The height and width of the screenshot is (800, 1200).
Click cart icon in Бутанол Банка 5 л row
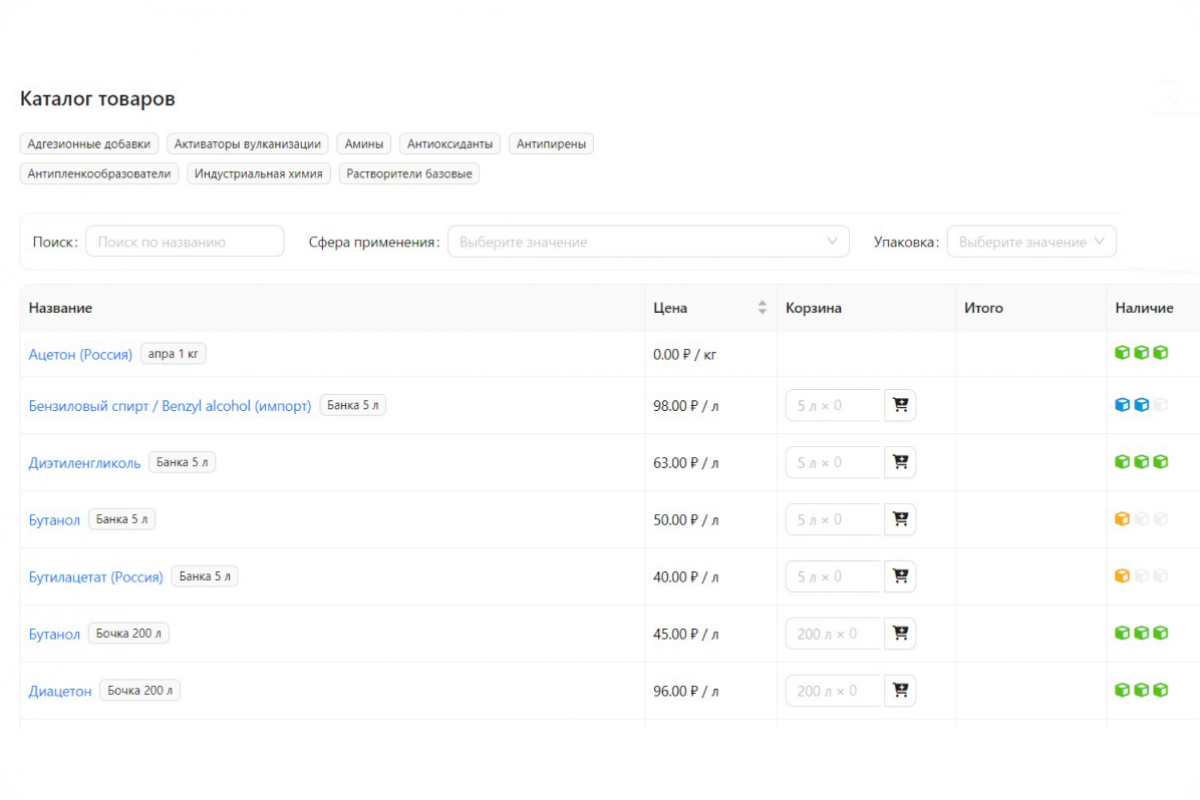pyautogui.click(x=900, y=519)
